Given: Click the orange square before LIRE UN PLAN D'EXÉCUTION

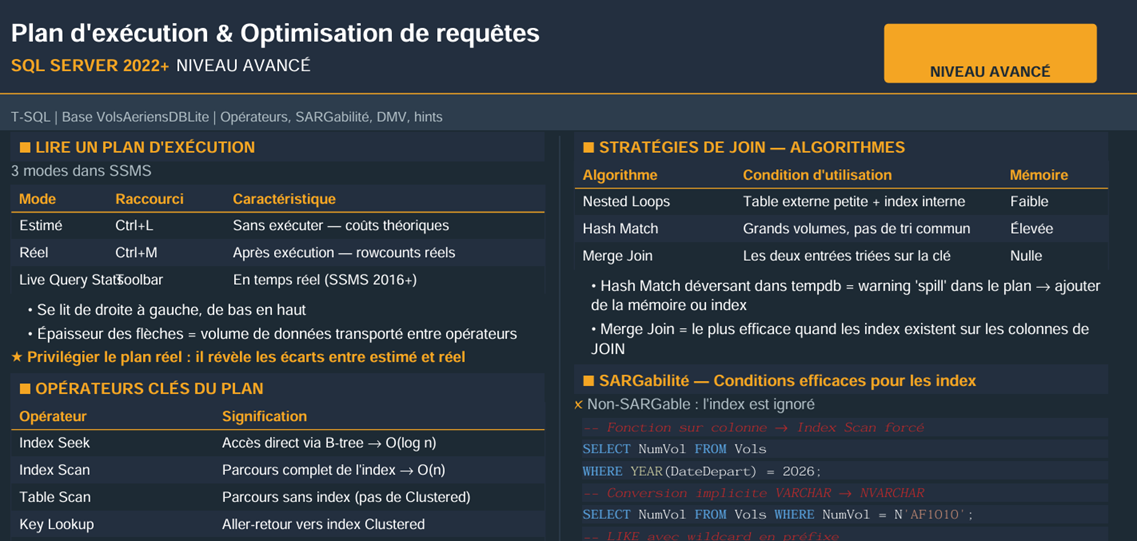Looking at the screenshot, I should (25, 148).
